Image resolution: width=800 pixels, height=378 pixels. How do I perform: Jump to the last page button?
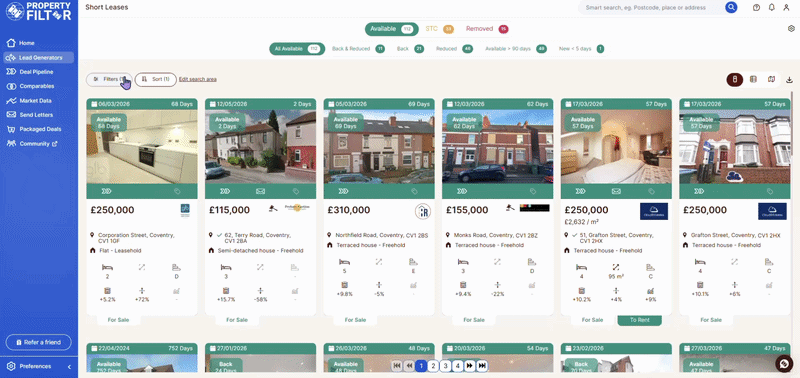click(x=482, y=366)
